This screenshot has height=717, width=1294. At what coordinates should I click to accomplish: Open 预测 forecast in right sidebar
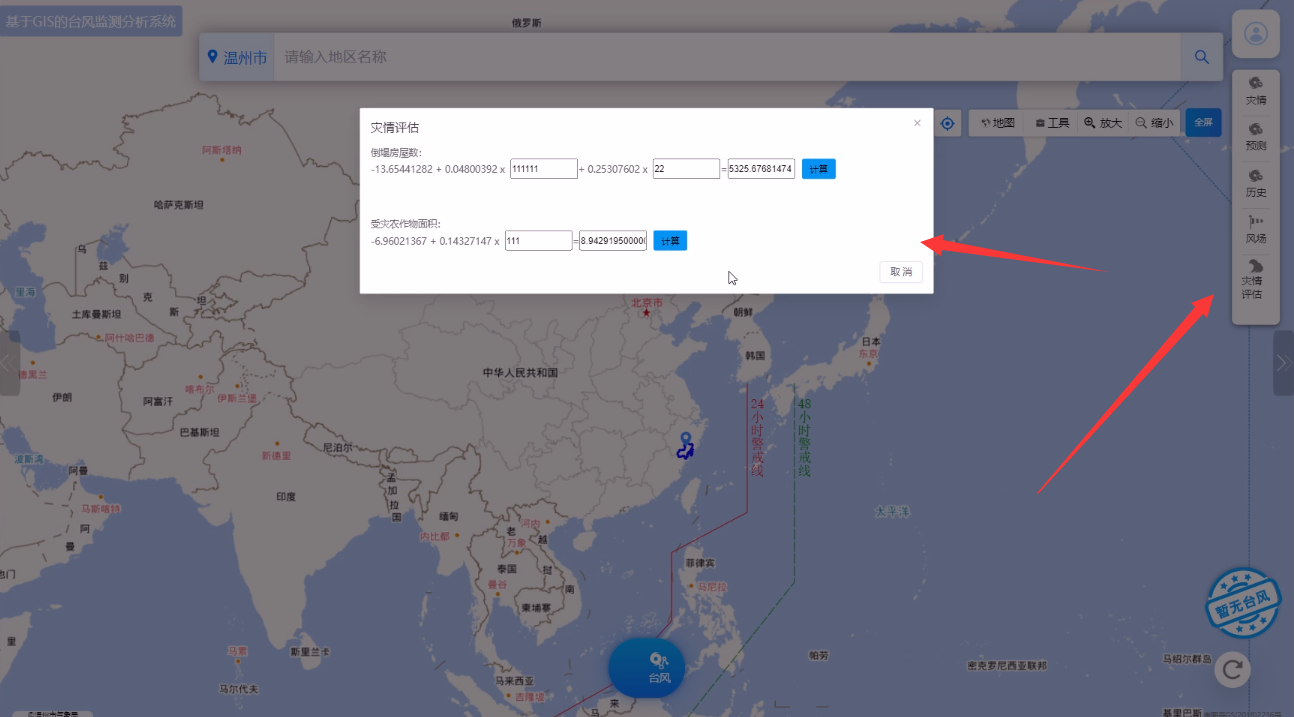coord(1256,137)
